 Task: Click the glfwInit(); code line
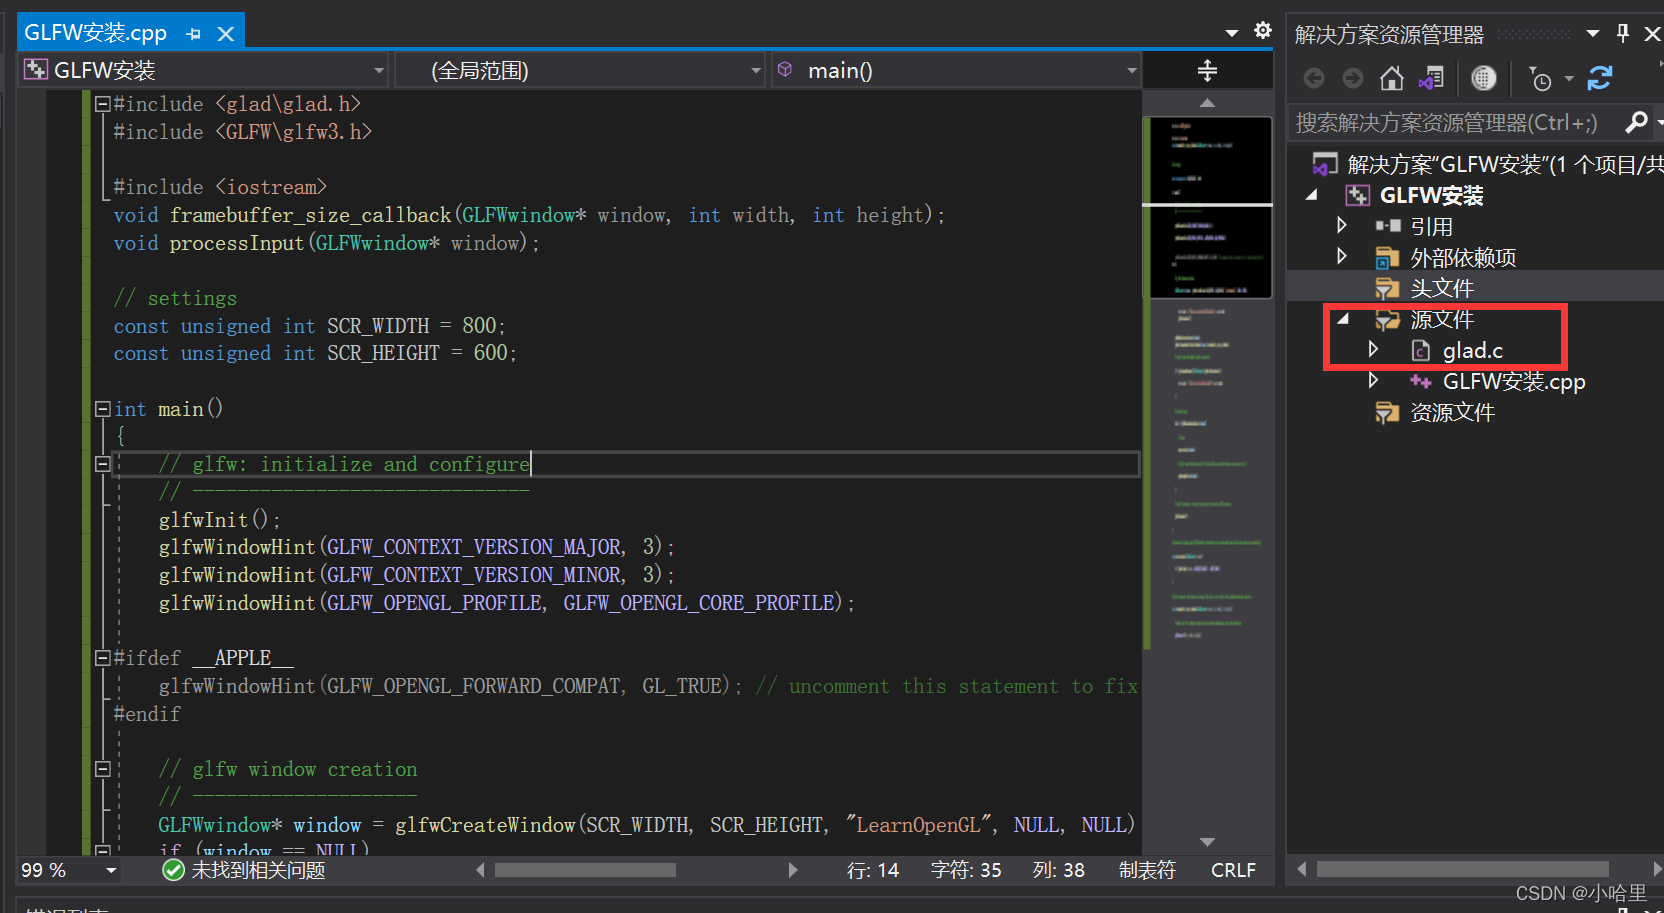[x=220, y=520]
